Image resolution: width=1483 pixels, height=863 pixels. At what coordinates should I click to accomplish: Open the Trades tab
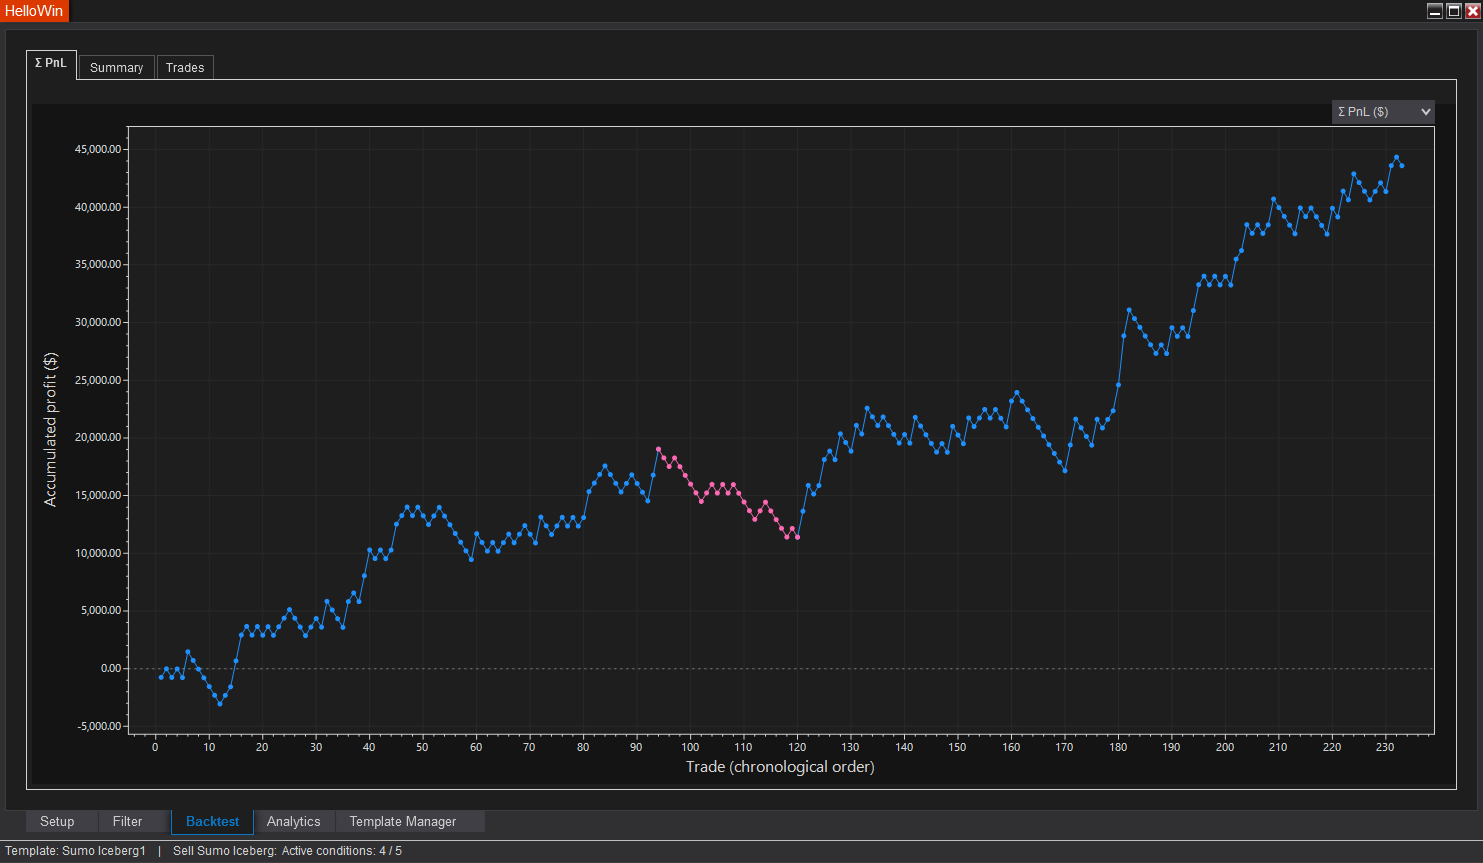coord(185,67)
